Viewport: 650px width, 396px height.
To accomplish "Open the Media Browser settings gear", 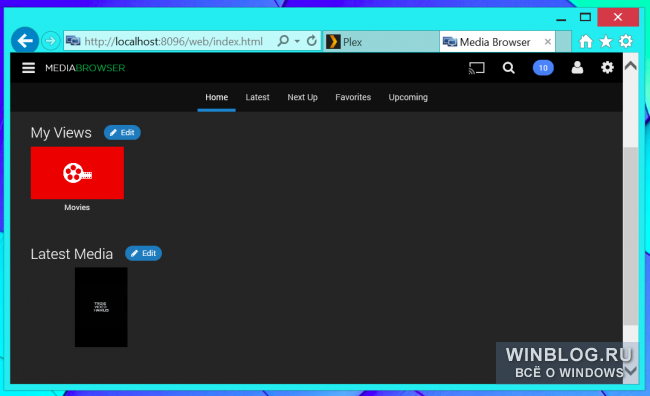I will tap(607, 68).
